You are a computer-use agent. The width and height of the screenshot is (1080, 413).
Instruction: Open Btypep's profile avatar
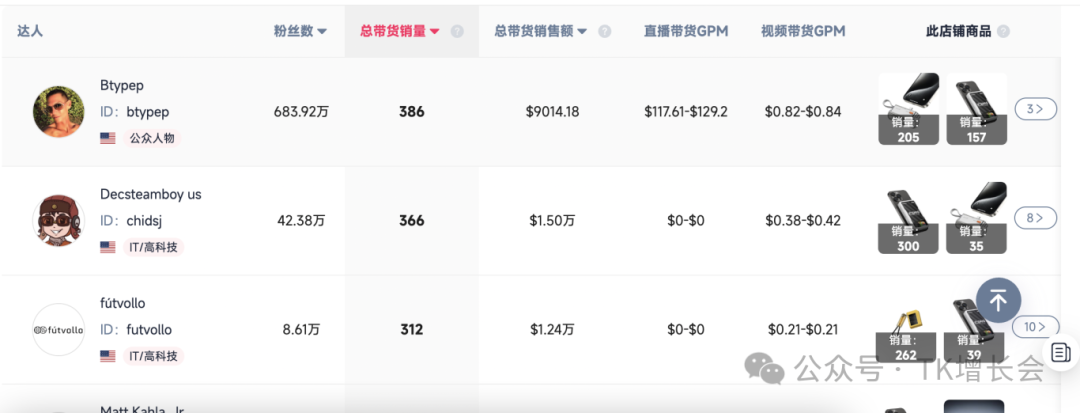[59, 111]
